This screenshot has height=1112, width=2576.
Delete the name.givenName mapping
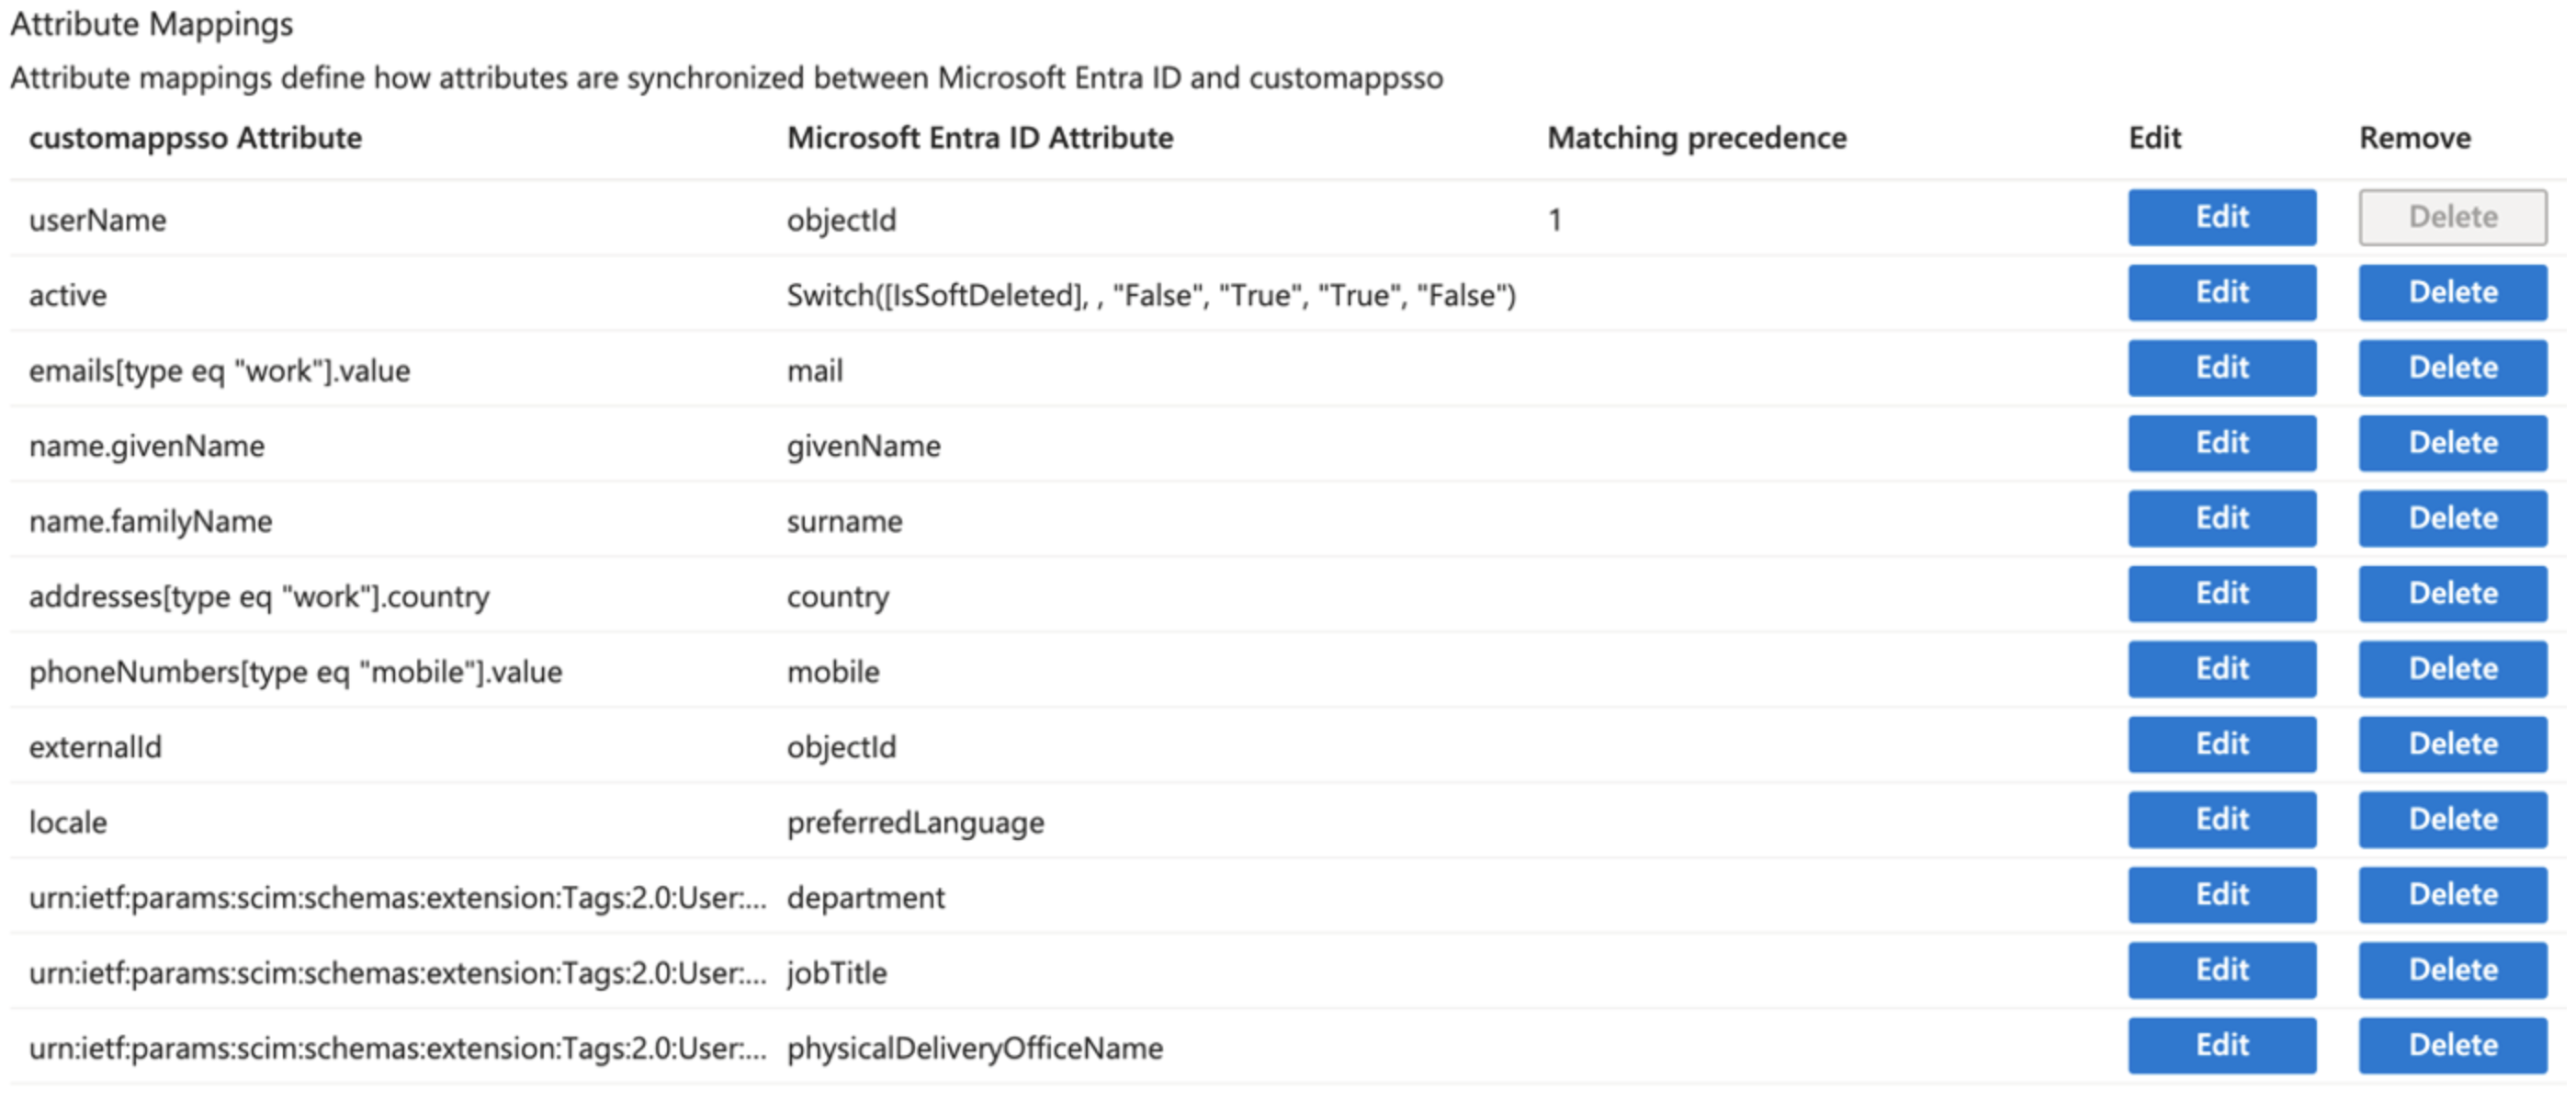click(2453, 443)
